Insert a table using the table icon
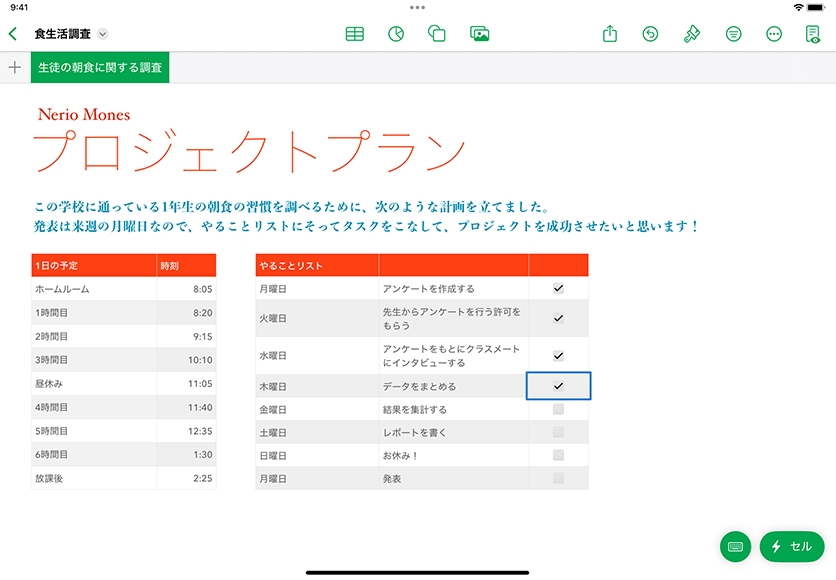Image resolution: width=836 pixels, height=580 pixels. [x=354, y=34]
